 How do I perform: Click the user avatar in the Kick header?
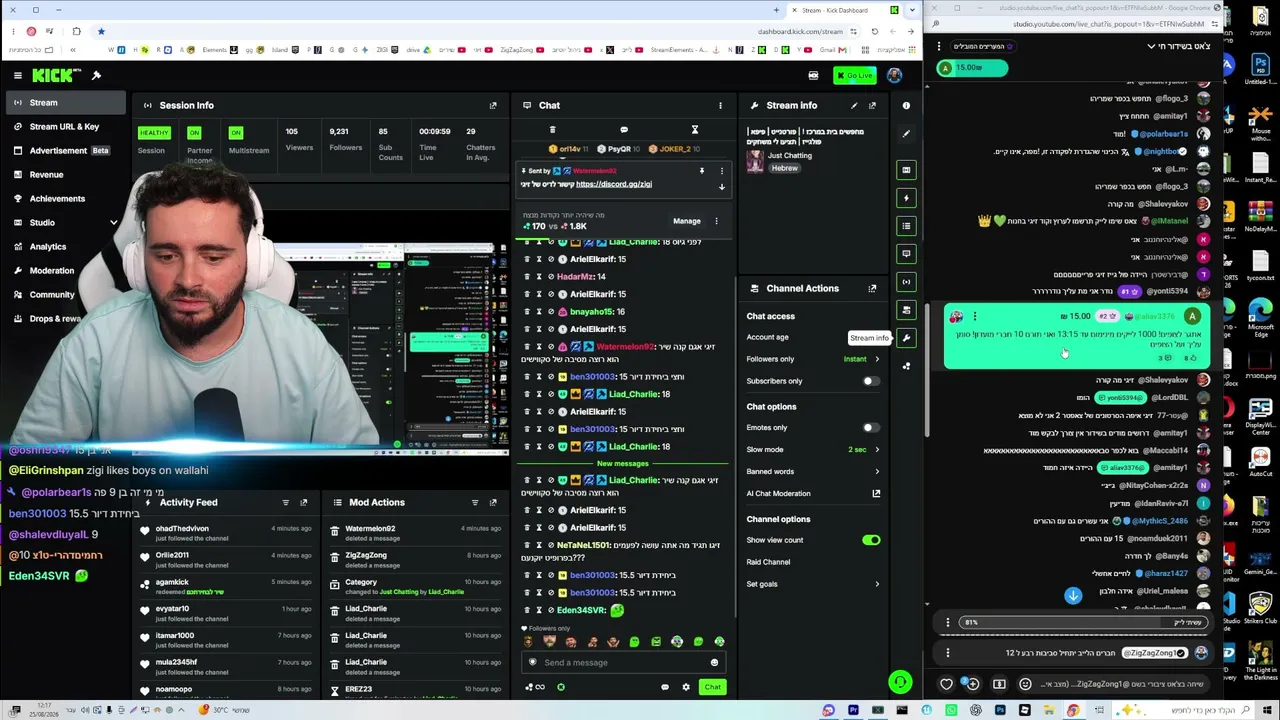coord(894,75)
